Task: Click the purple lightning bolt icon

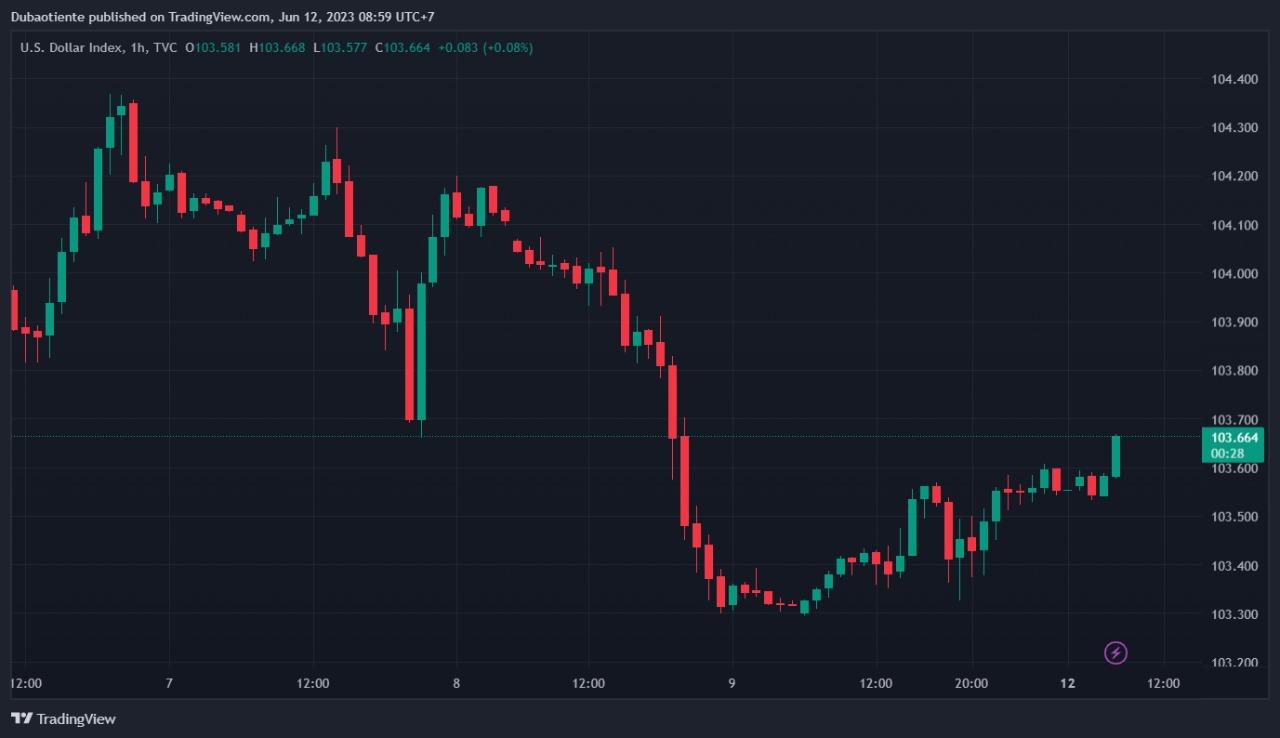Action: pyautogui.click(x=1116, y=653)
